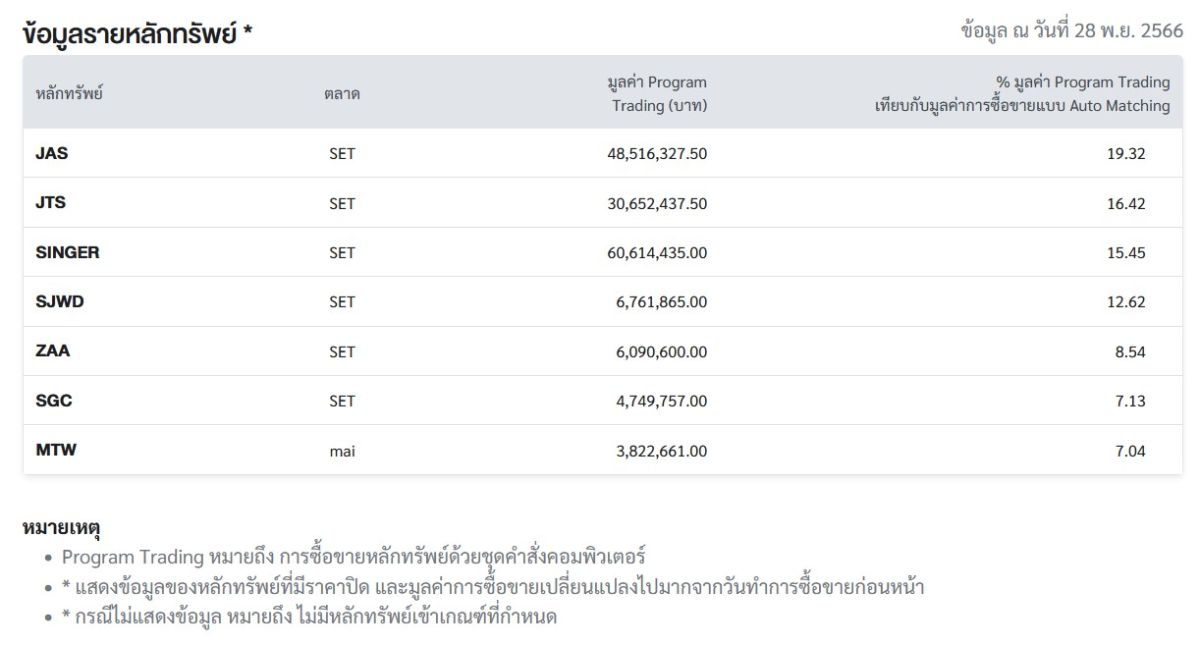This screenshot has height=645, width=1200.
Task: Click the 19.32 percentage for JAS
Action: [x=1126, y=154]
